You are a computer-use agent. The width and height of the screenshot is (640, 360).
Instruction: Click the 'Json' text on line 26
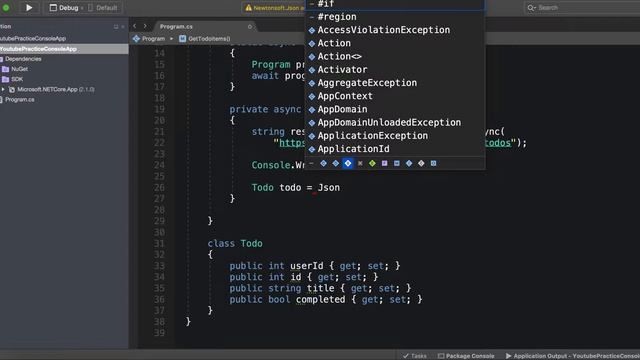[329, 187]
